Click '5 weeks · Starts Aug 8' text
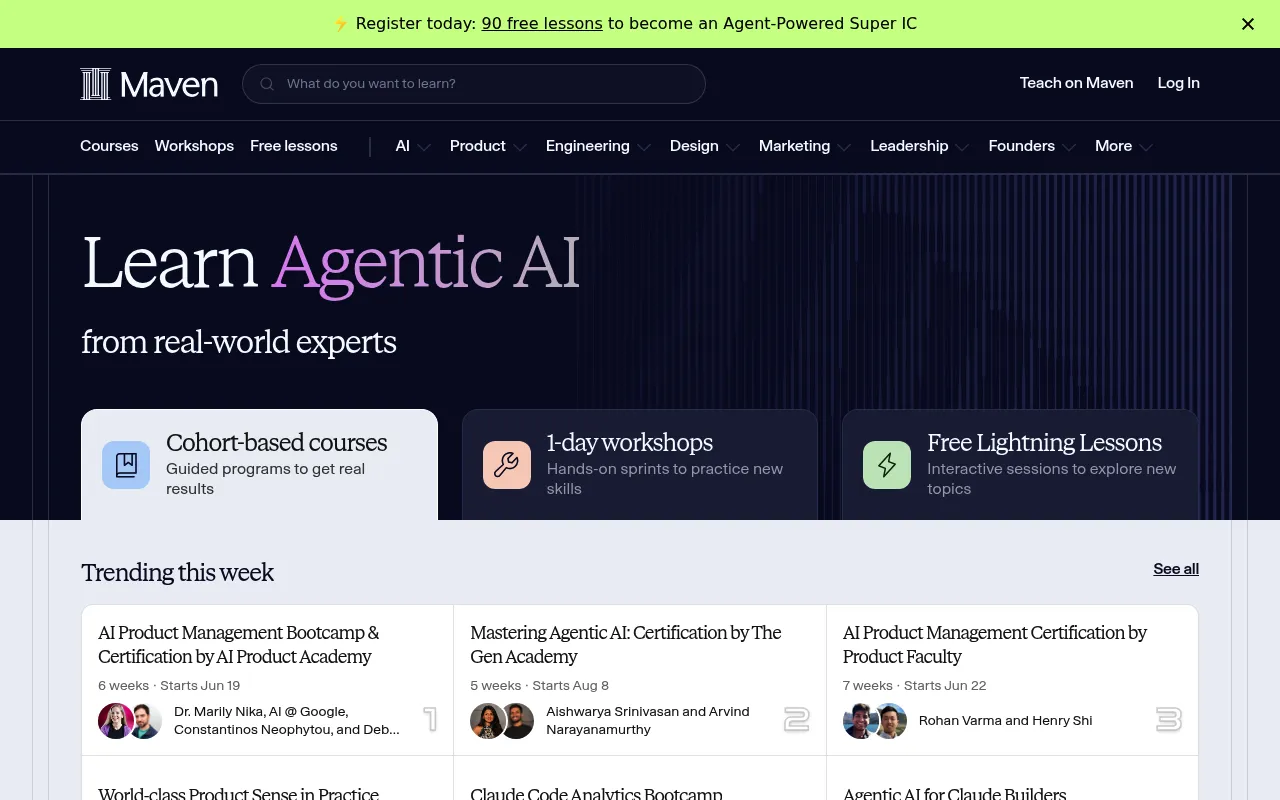This screenshot has height=800, width=1280. click(540, 686)
